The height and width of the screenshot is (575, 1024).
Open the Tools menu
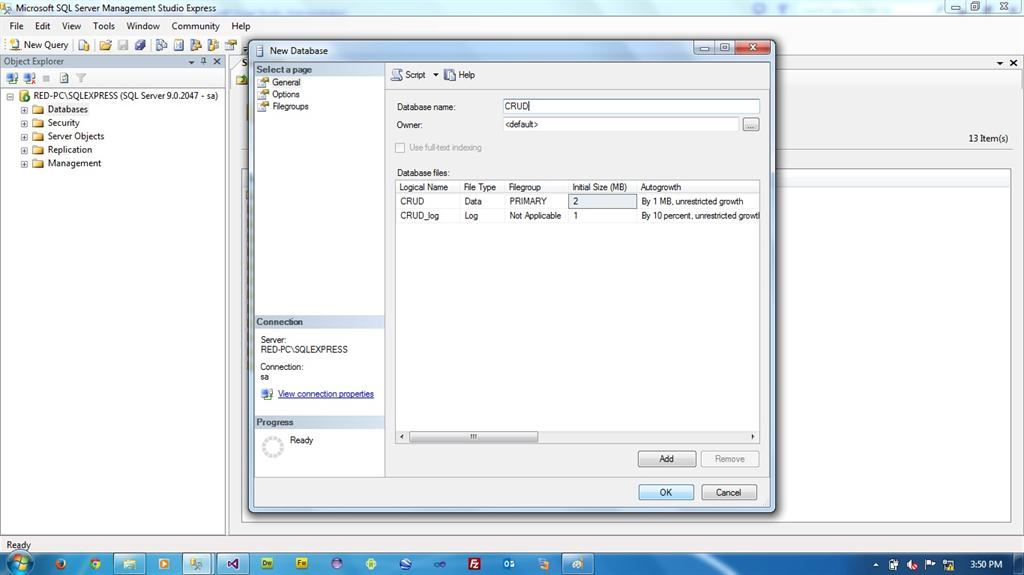103,26
